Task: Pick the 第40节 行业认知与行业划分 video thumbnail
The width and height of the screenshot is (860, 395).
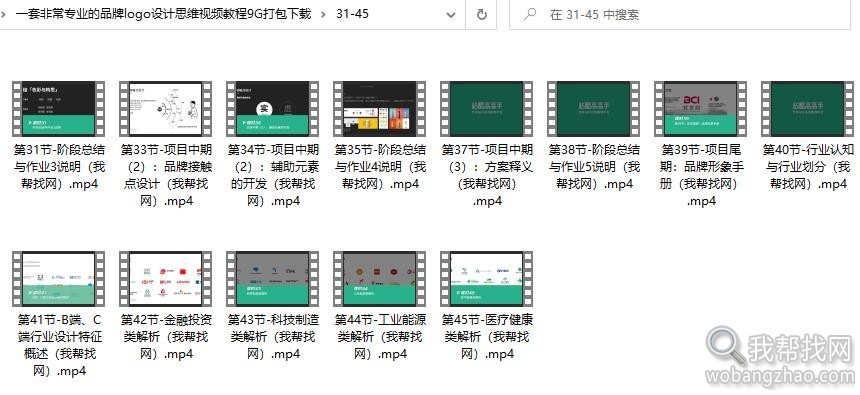Action: (807, 109)
